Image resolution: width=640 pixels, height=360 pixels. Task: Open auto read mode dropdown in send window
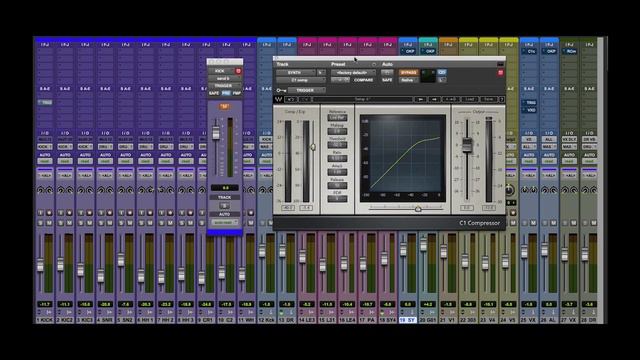pyautogui.click(x=224, y=222)
